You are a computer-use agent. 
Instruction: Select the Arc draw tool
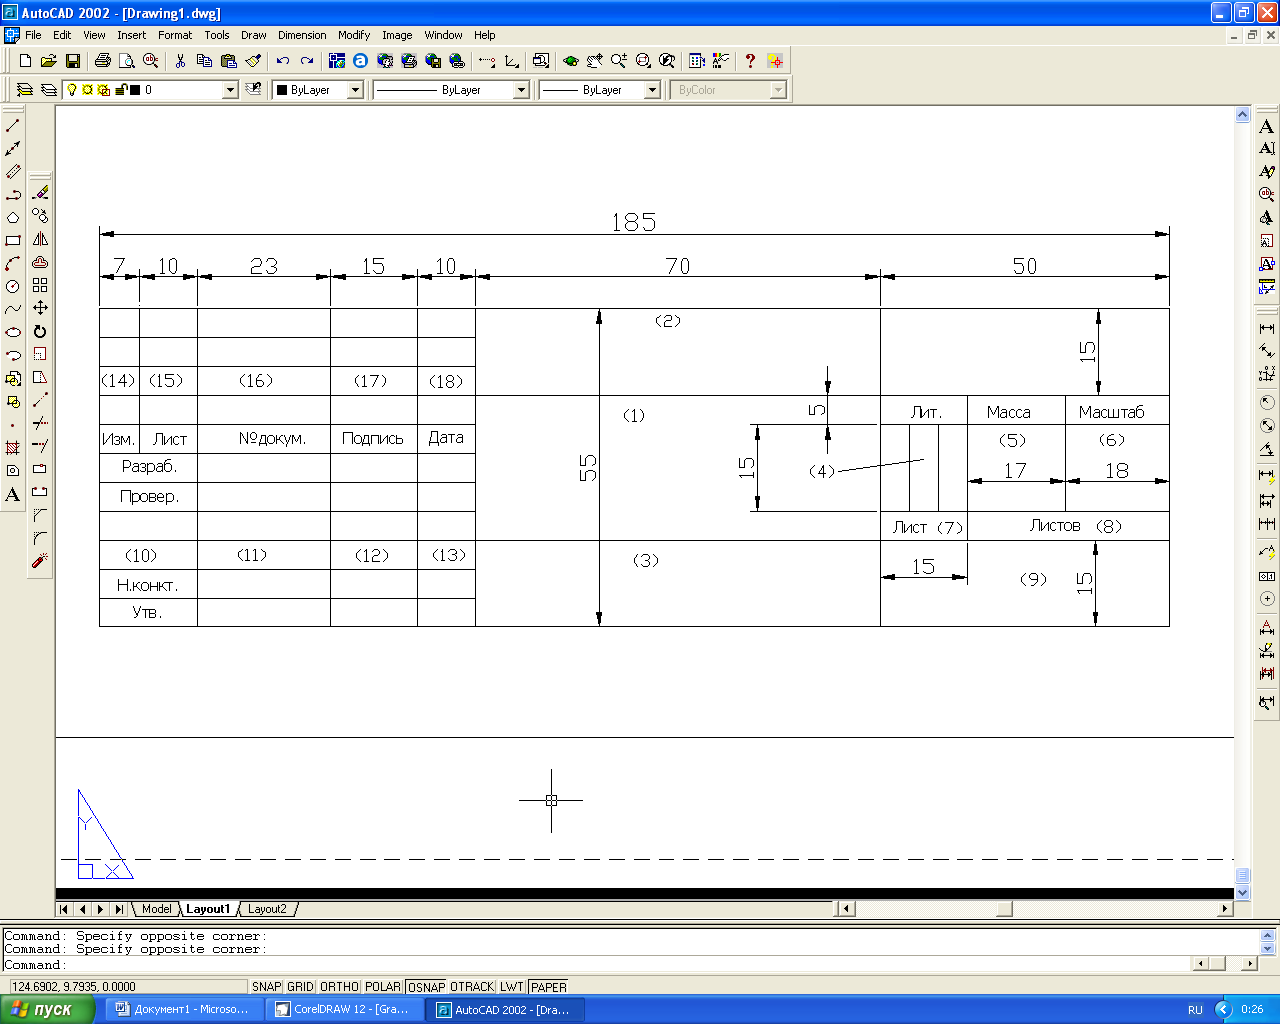[x=13, y=263]
